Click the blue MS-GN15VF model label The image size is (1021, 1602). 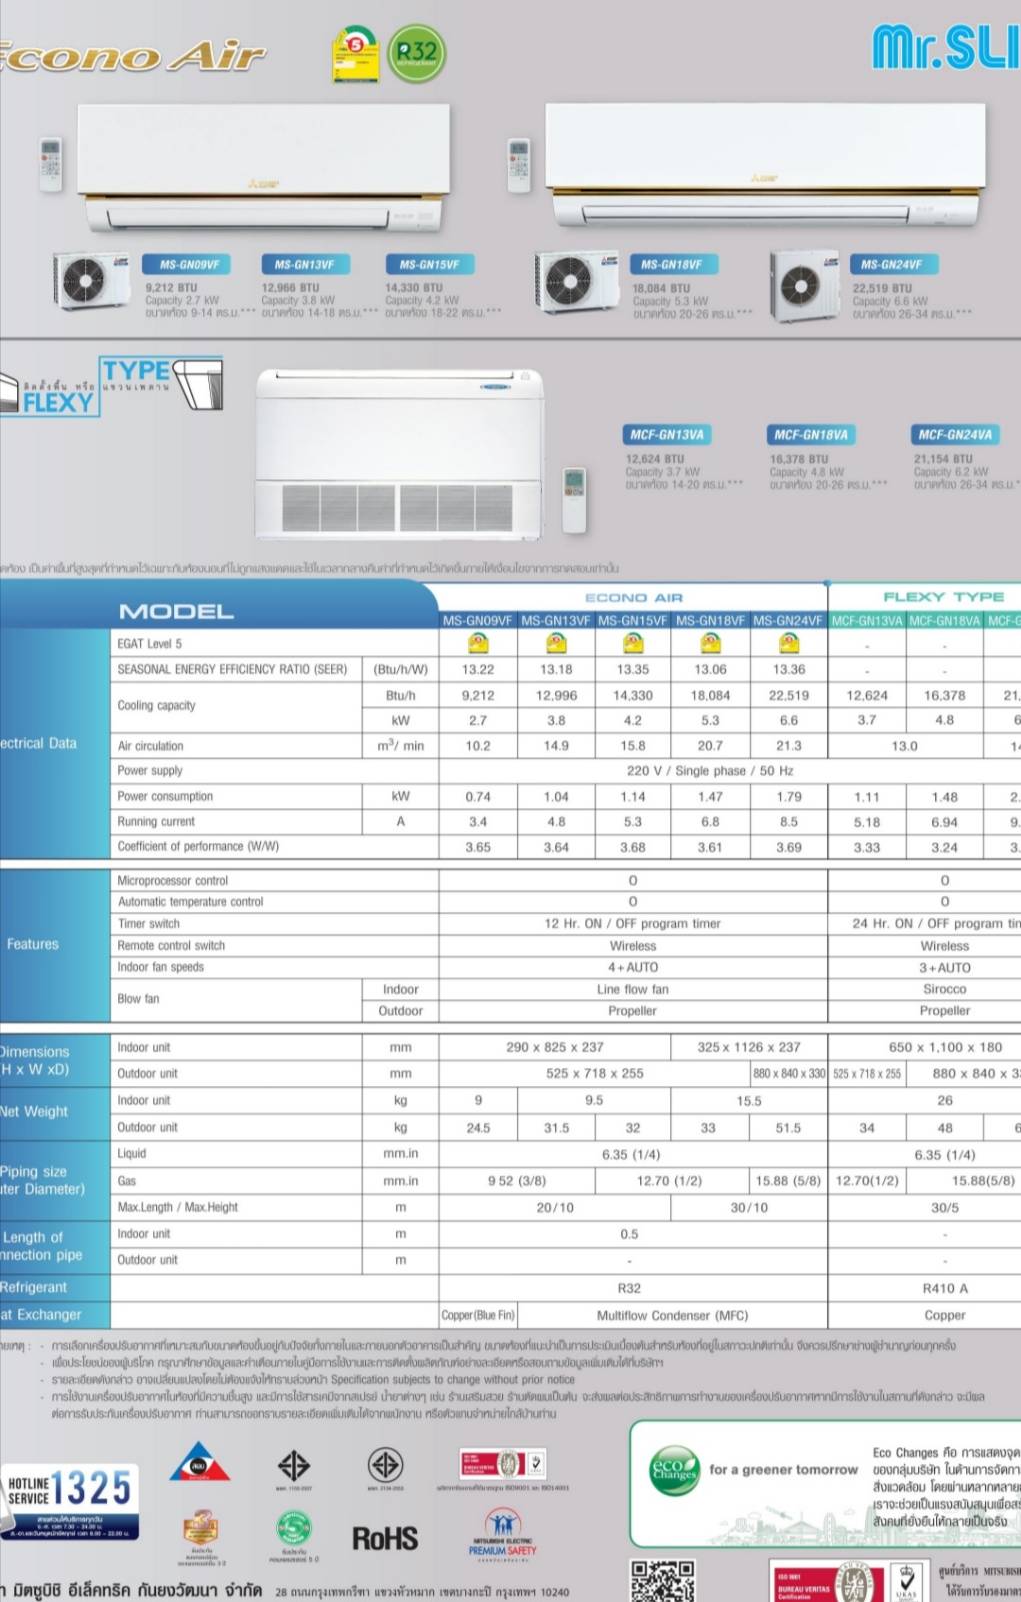click(x=429, y=264)
